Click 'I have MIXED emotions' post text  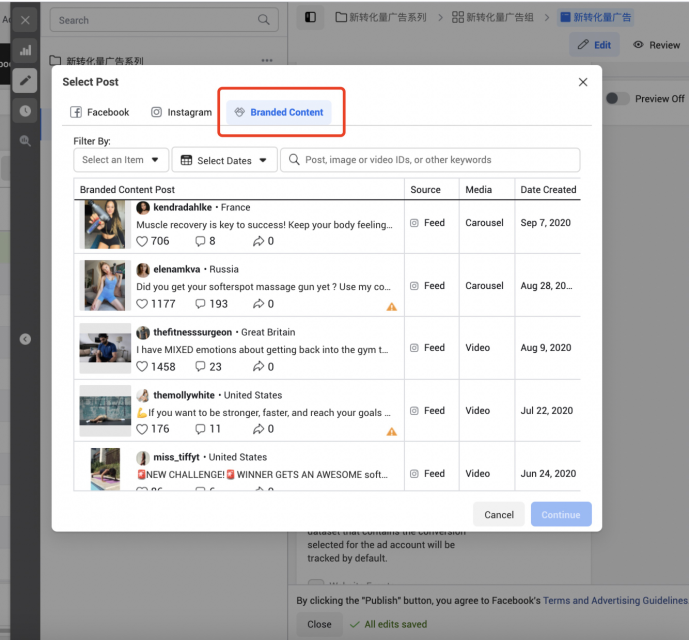262,349
